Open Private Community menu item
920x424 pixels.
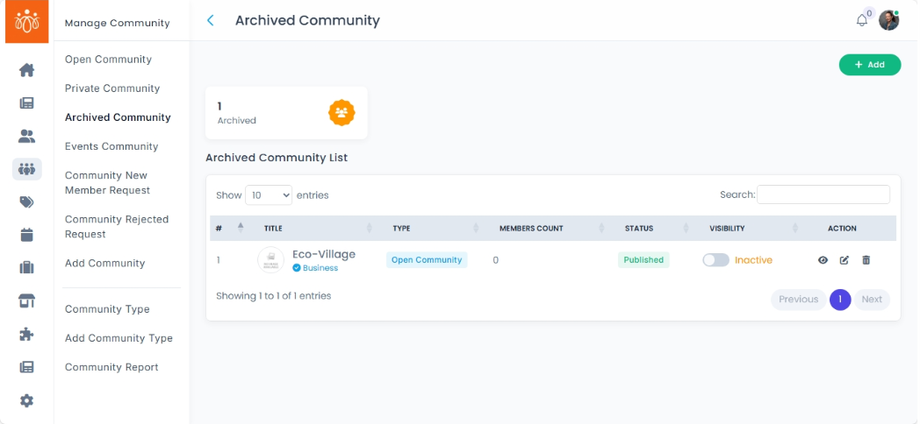pyautogui.click(x=112, y=88)
